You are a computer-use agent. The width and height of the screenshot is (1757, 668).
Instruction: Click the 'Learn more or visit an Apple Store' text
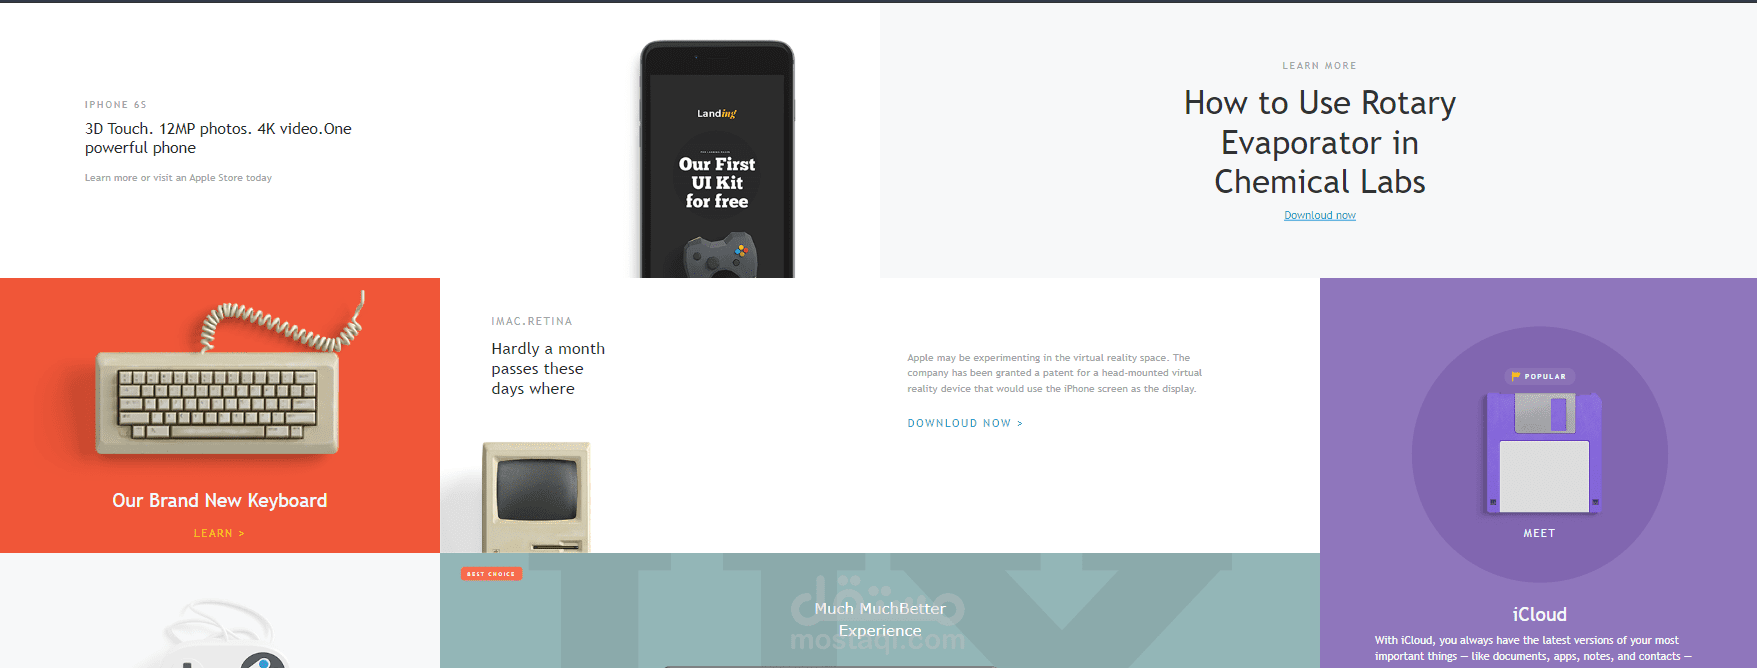(178, 178)
